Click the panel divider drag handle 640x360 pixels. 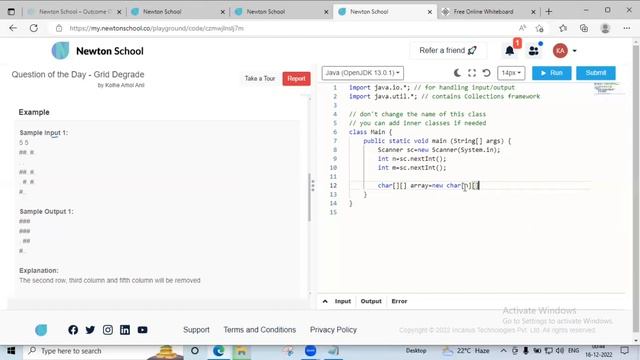313,186
